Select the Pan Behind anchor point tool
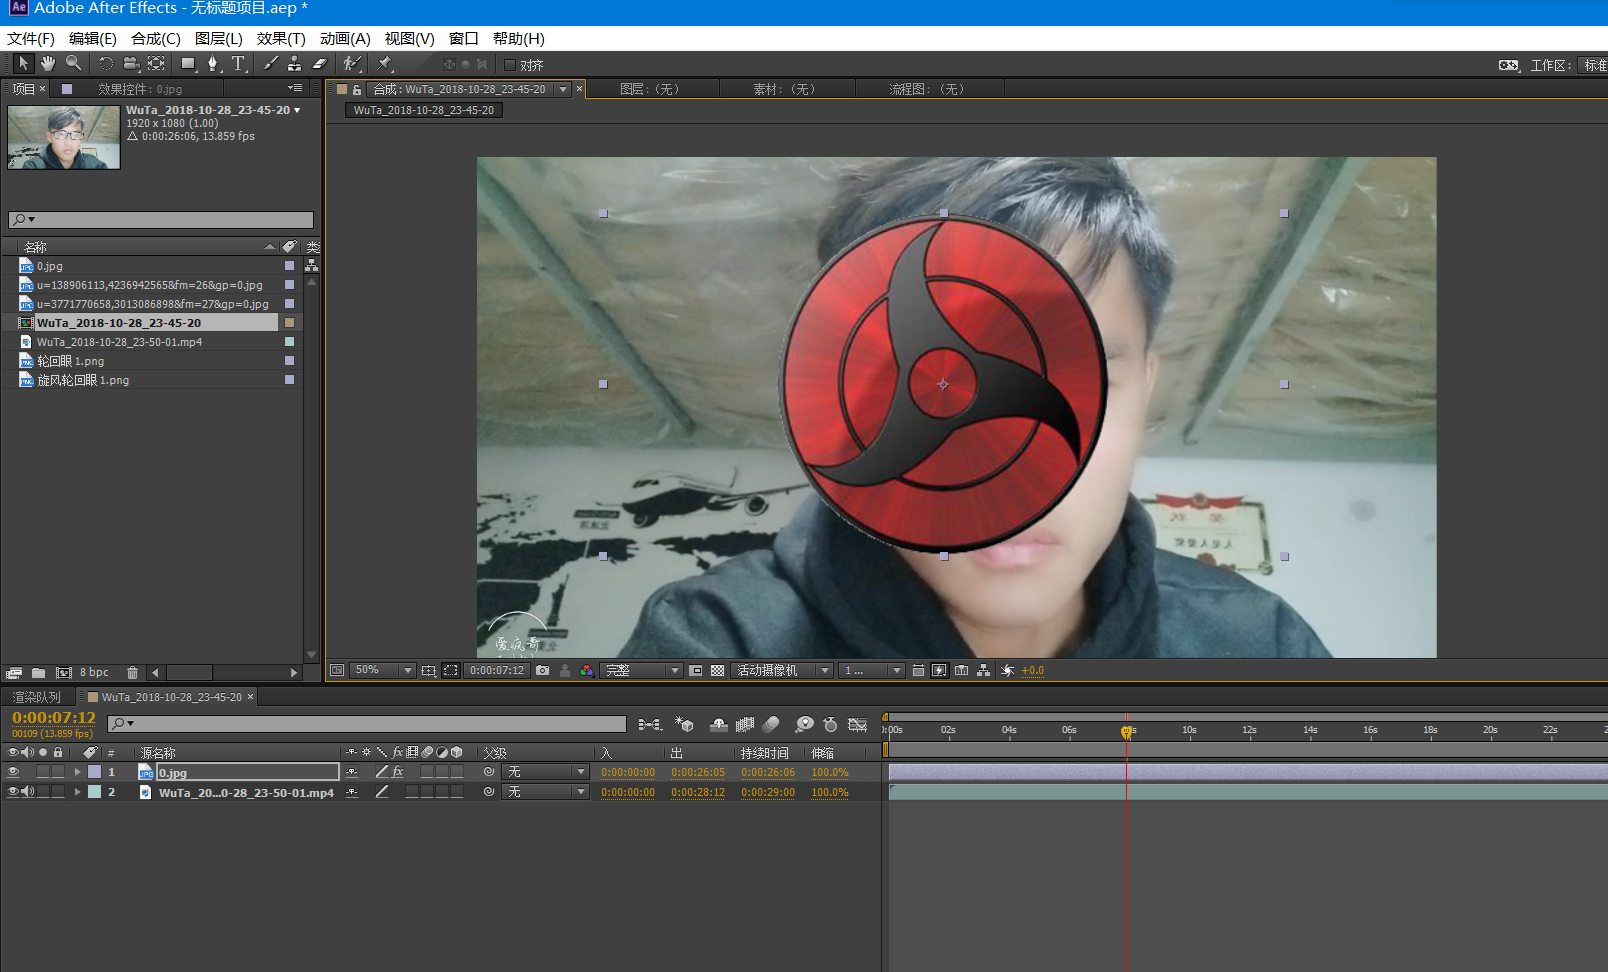The width and height of the screenshot is (1608, 972). 156,63
